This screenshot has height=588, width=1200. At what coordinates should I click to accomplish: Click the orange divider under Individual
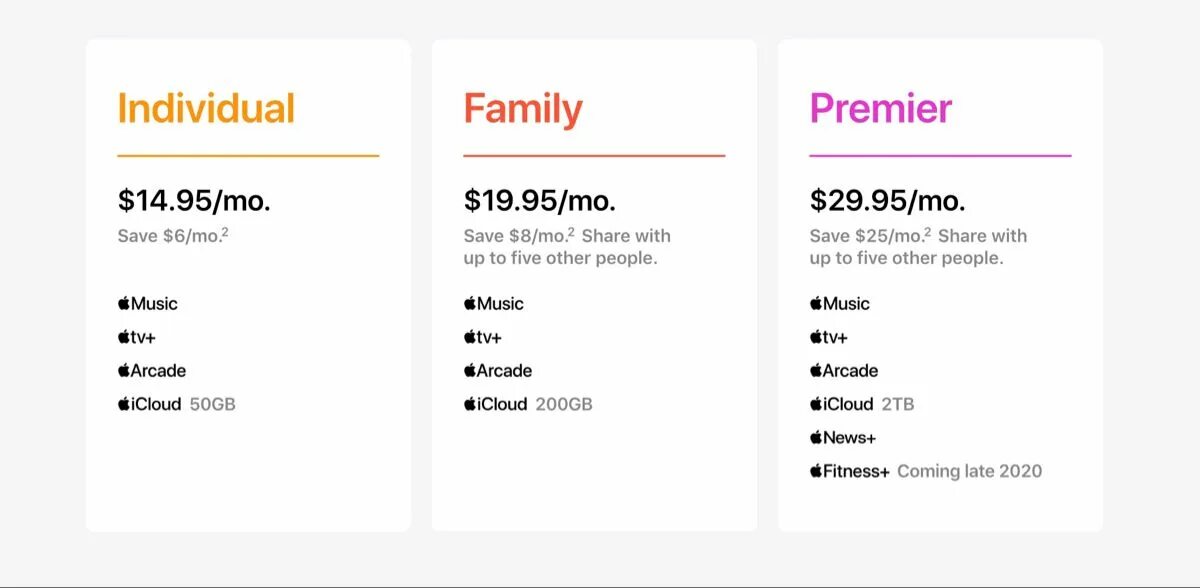pos(248,156)
